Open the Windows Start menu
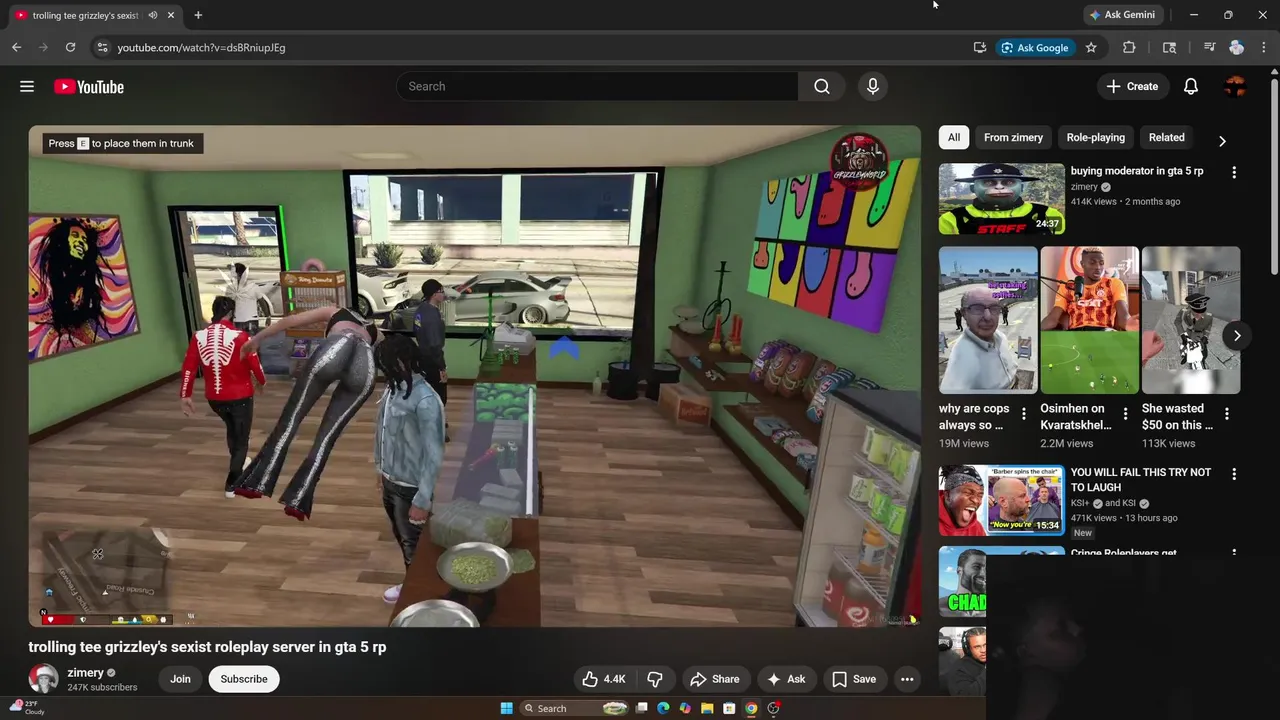 point(506,708)
